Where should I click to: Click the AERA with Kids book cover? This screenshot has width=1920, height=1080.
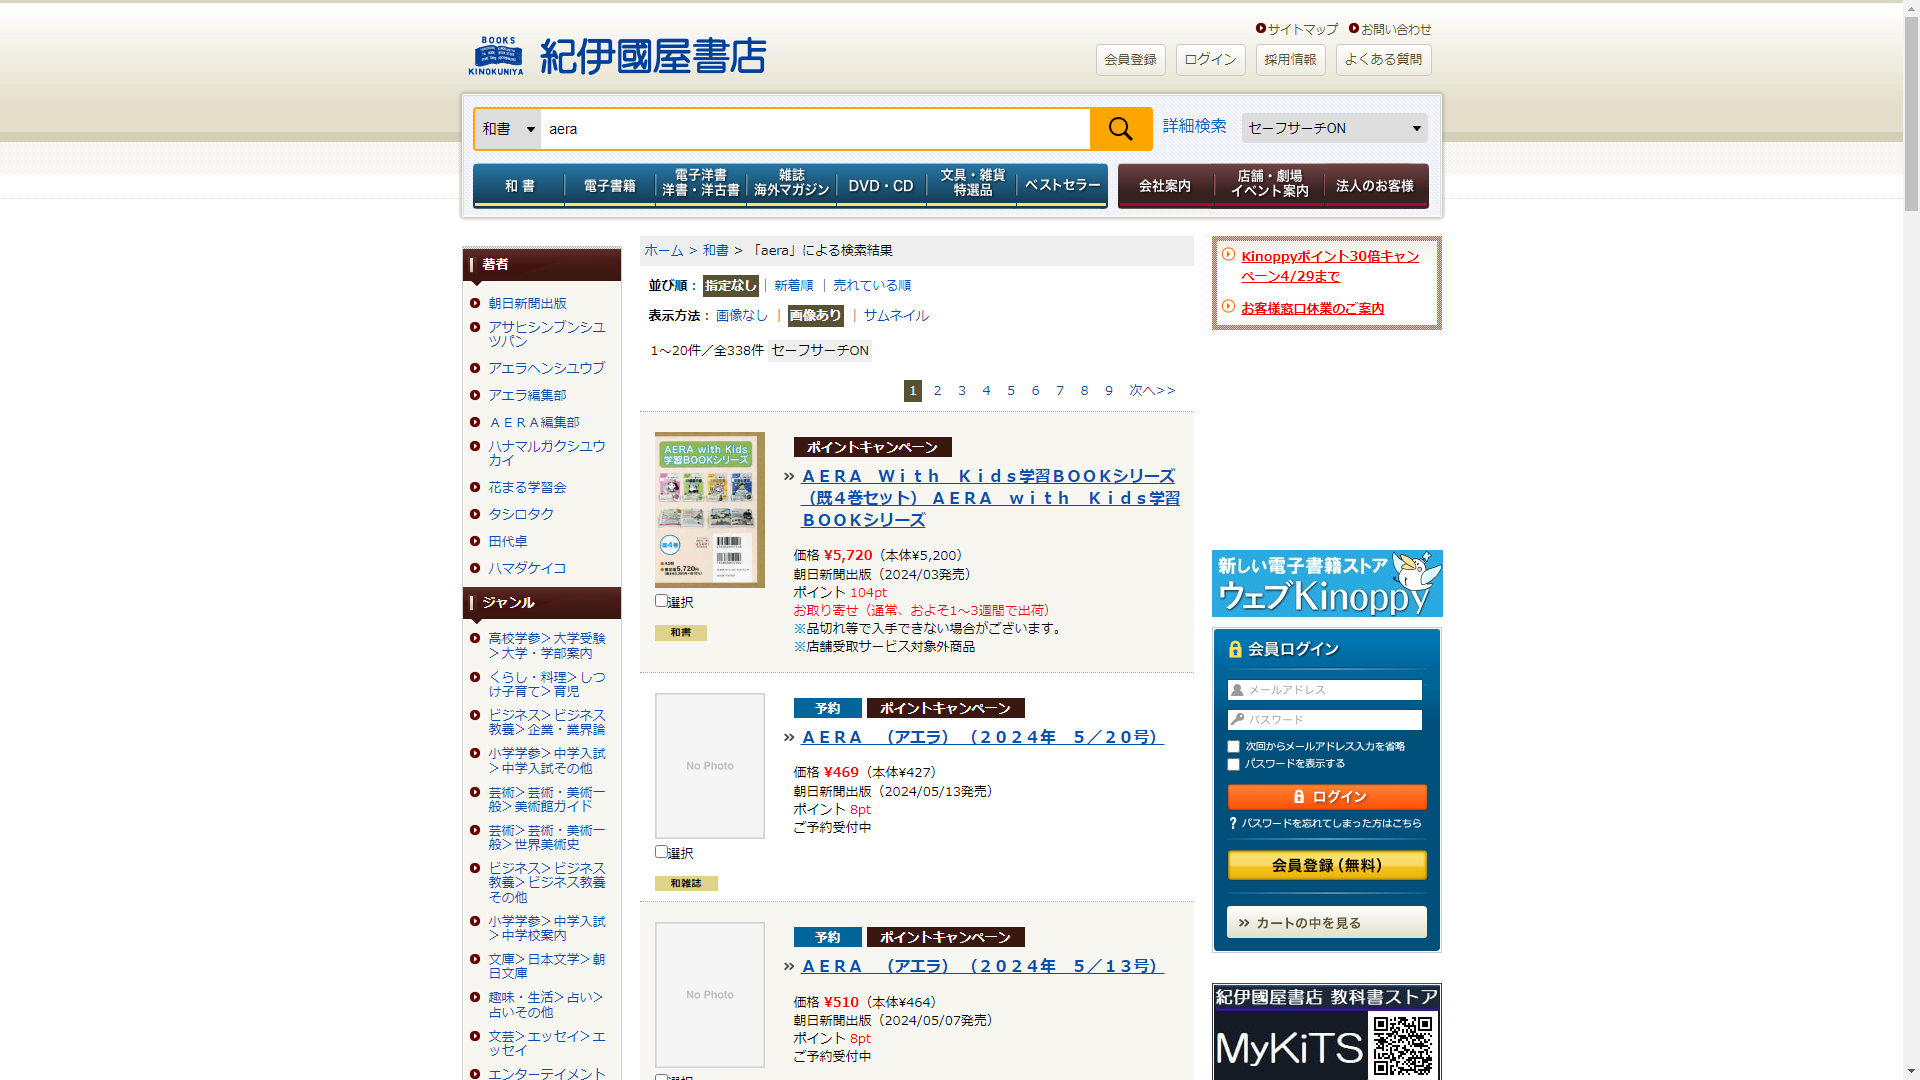(709, 510)
